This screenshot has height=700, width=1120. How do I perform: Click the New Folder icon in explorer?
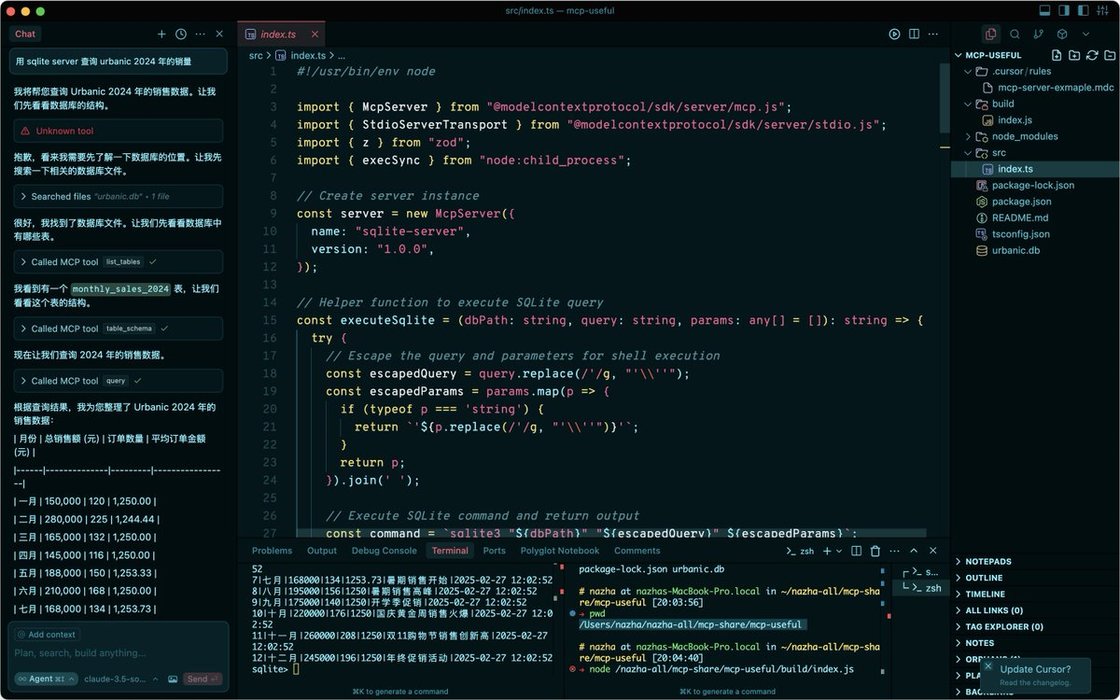1073,55
